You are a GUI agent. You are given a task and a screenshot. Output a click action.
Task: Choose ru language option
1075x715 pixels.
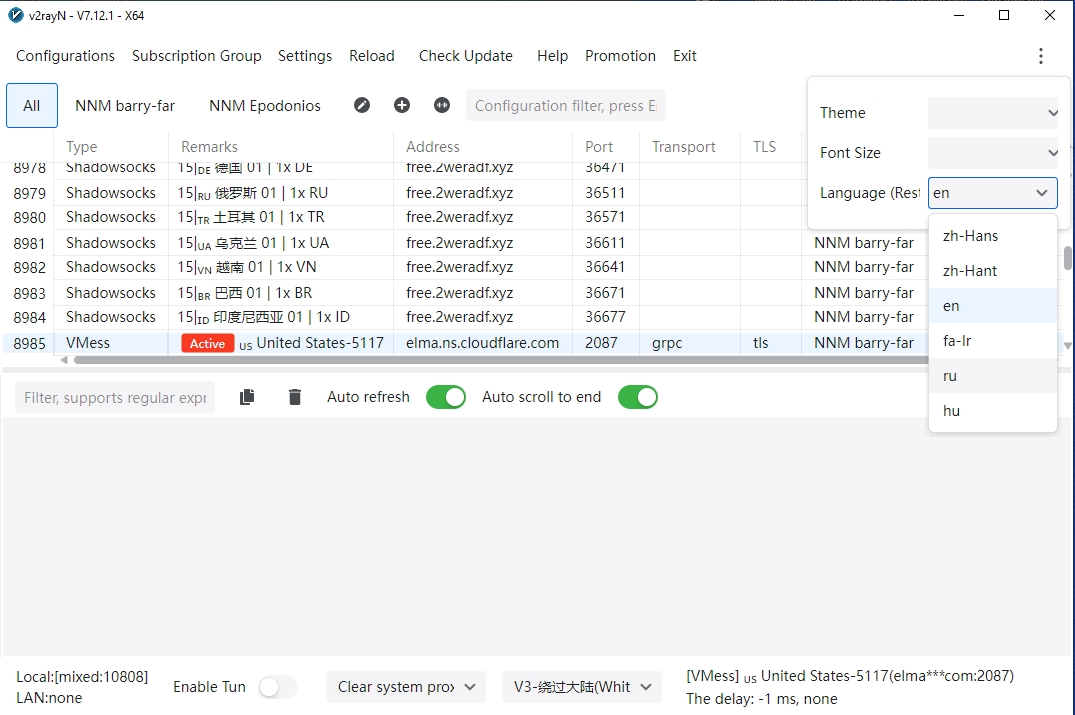993,376
